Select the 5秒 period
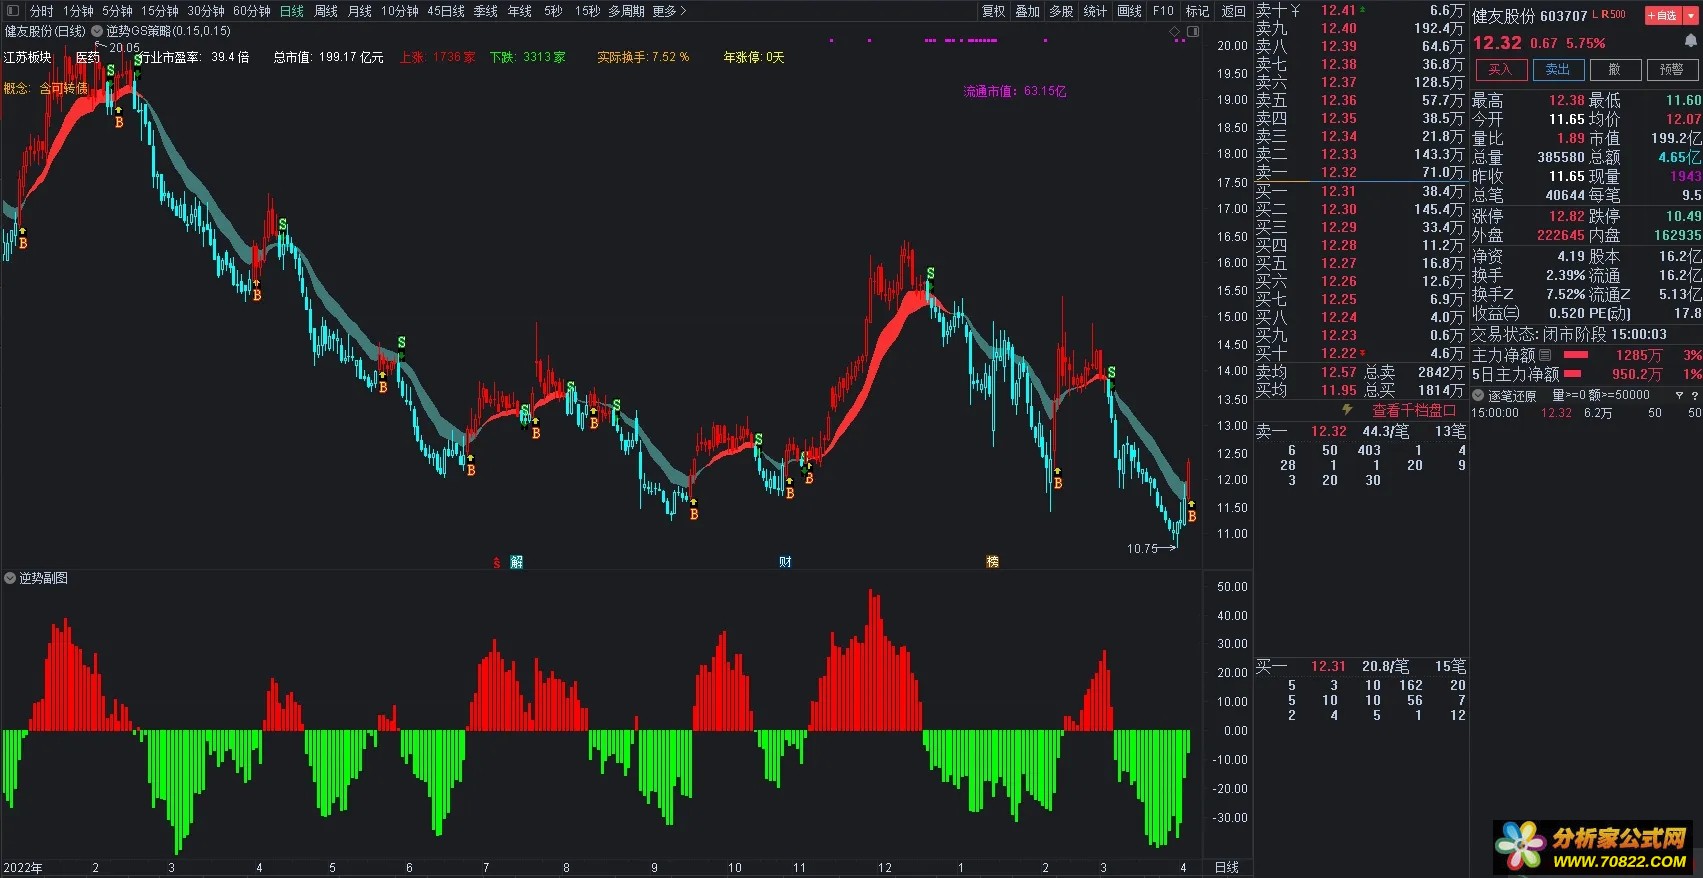 553,11
